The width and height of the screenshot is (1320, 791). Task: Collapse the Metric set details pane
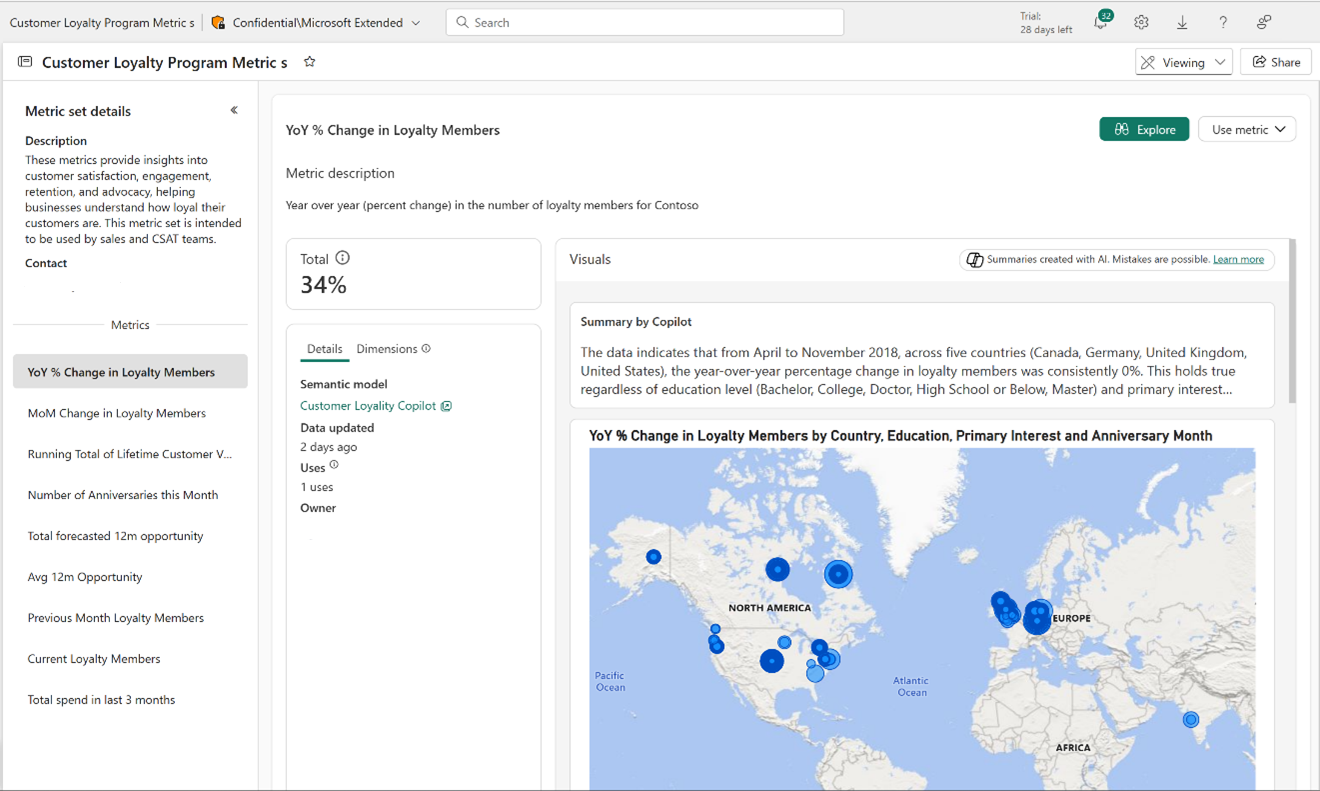pyautogui.click(x=234, y=110)
